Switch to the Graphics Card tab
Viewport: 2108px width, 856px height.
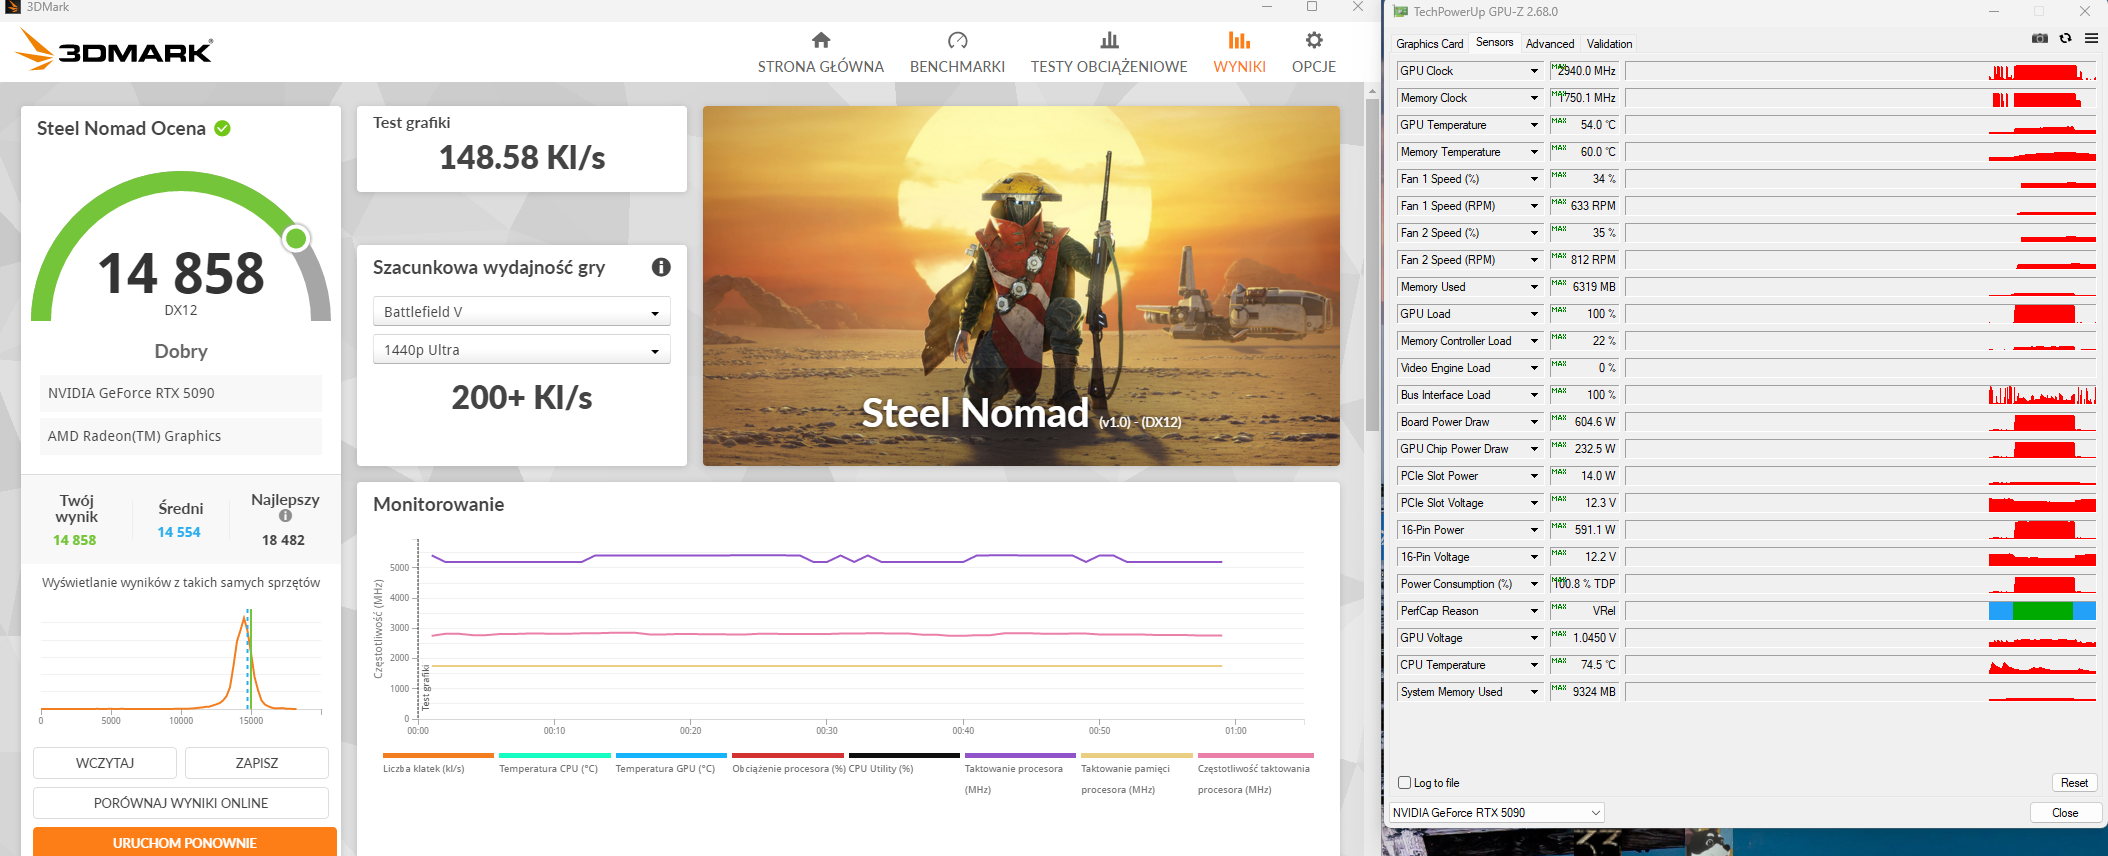(x=1429, y=44)
